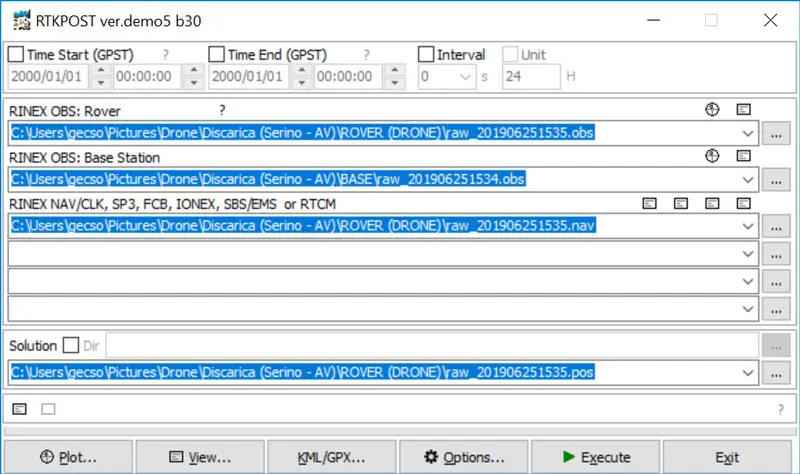Browse for the .nav navigation file
The height and width of the screenshot is (474, 800).
coord(776,227)
